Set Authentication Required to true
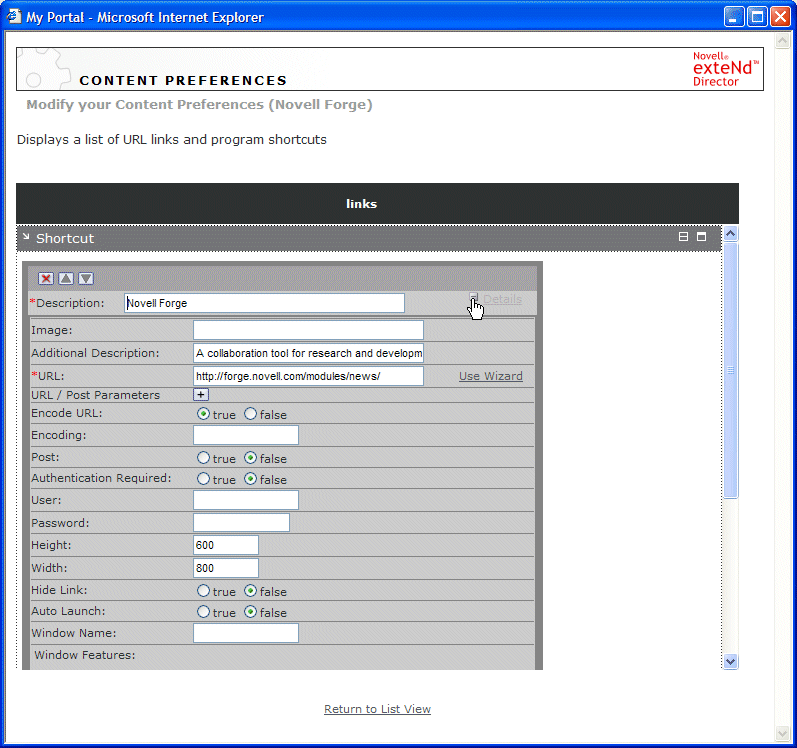Viewport: 797px width, 748px height. [203, 479]
